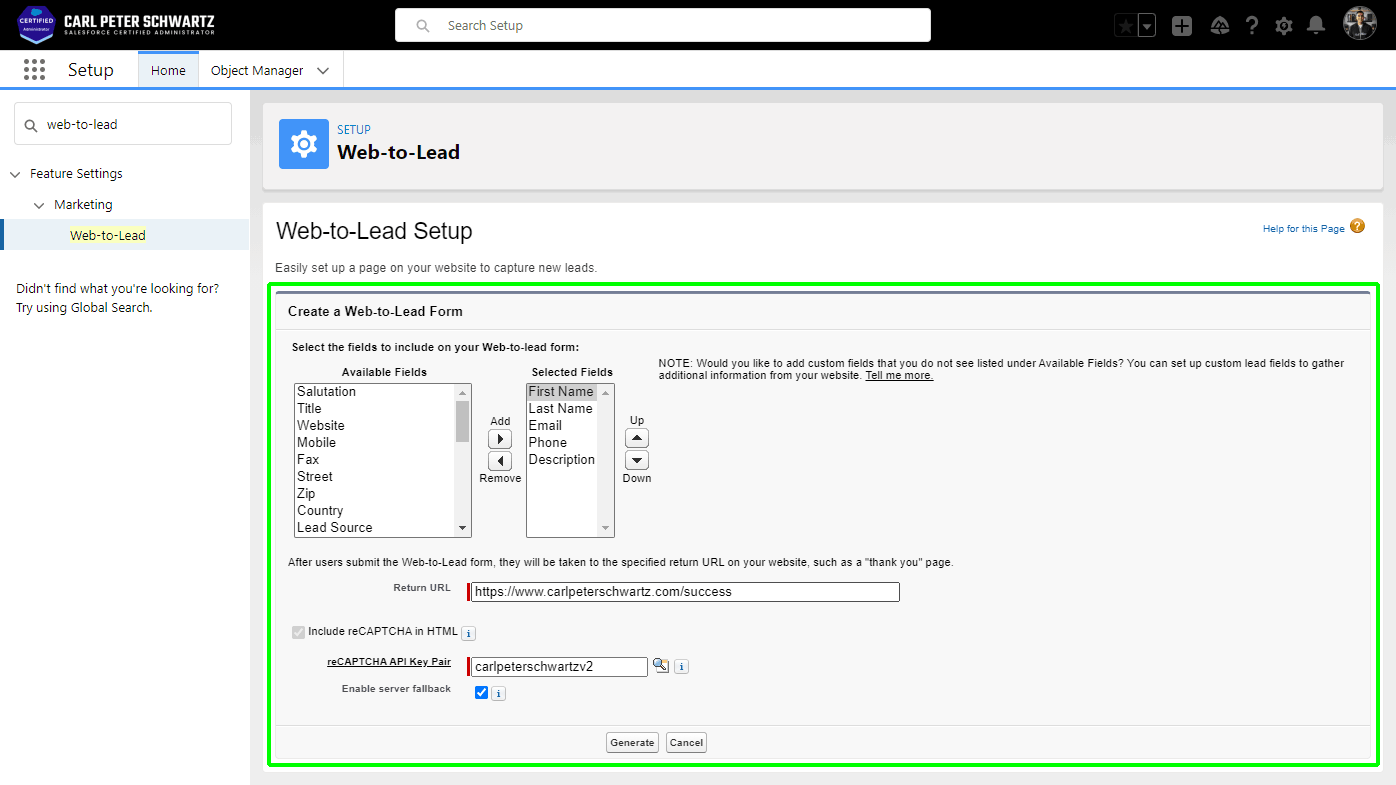Click the Quick Find search magnifier icon

30,125
